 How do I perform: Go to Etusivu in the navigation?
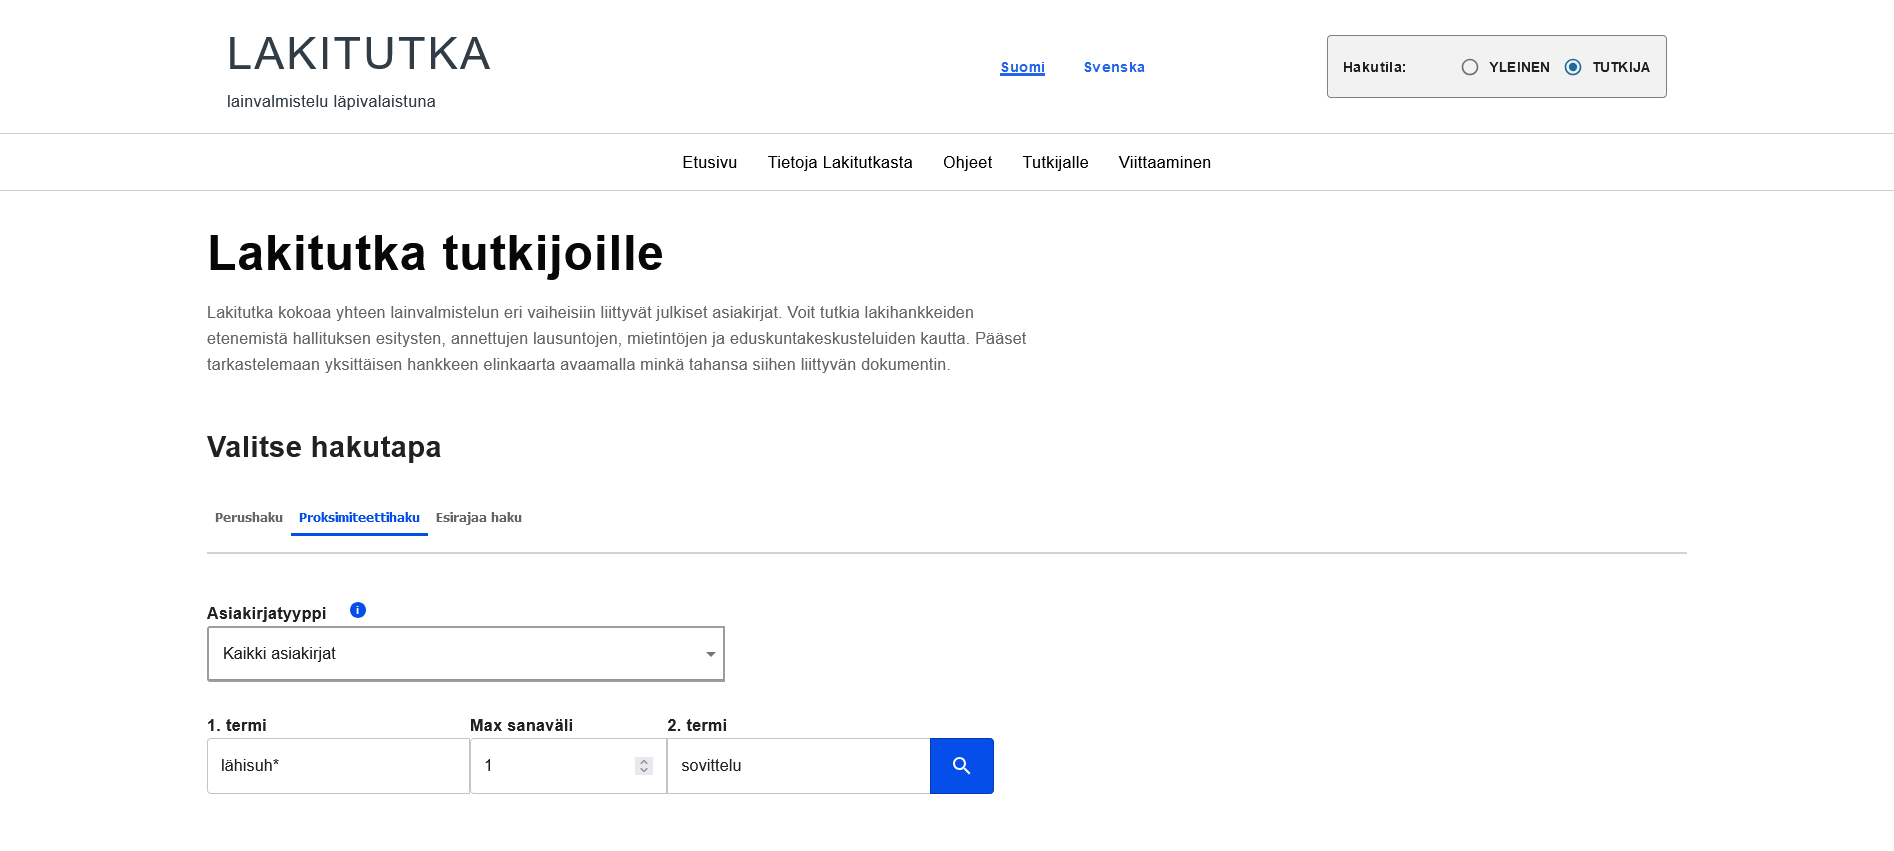pyautogui.click(x=709, y=163)
